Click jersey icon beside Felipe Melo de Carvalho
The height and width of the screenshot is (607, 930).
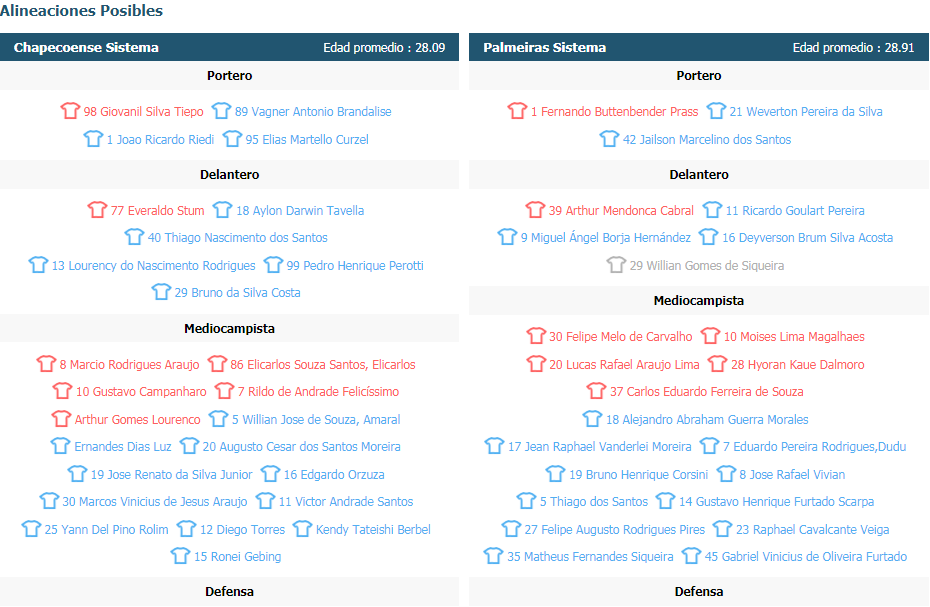click(x=536, y=336)
